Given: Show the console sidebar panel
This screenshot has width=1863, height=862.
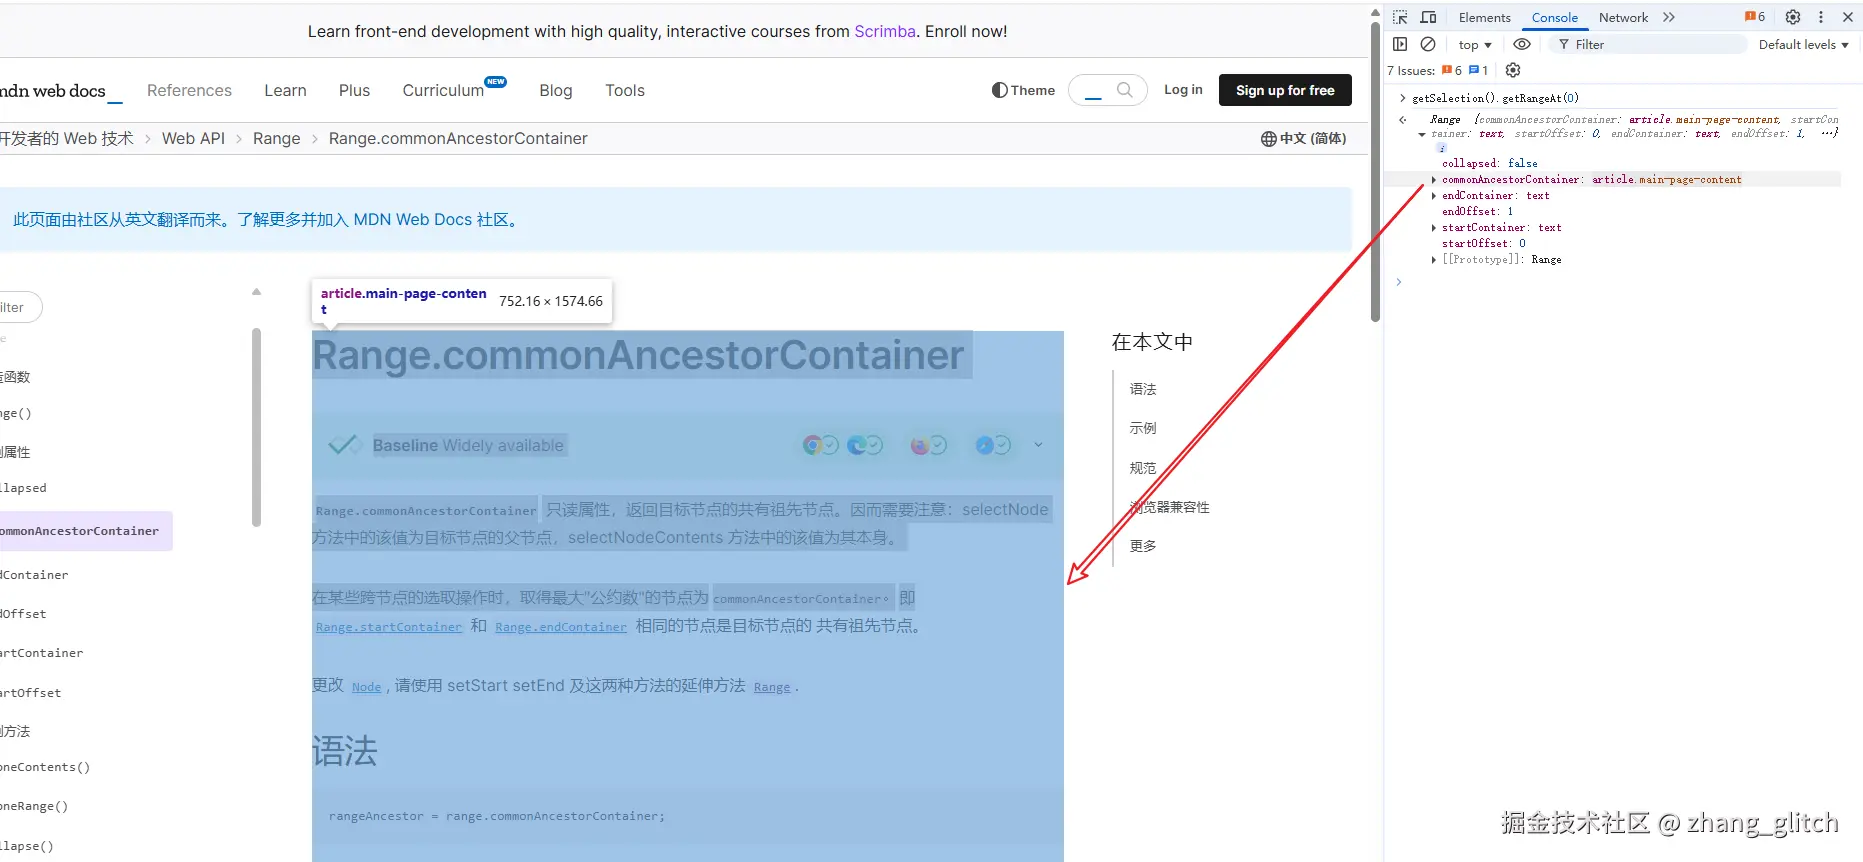Looking at the screenshot, I should coord(1400,44).
